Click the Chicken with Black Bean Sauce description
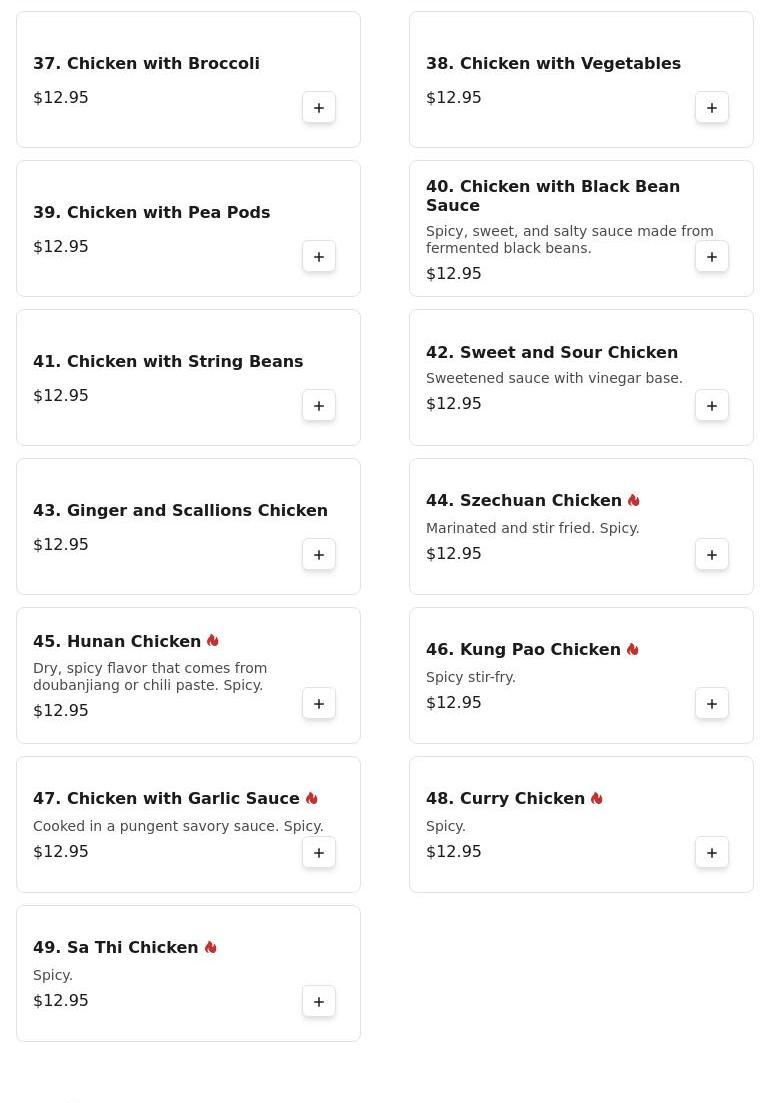Image resolution: width=770 pixels, height=1103 pixels. coord(569,240)
